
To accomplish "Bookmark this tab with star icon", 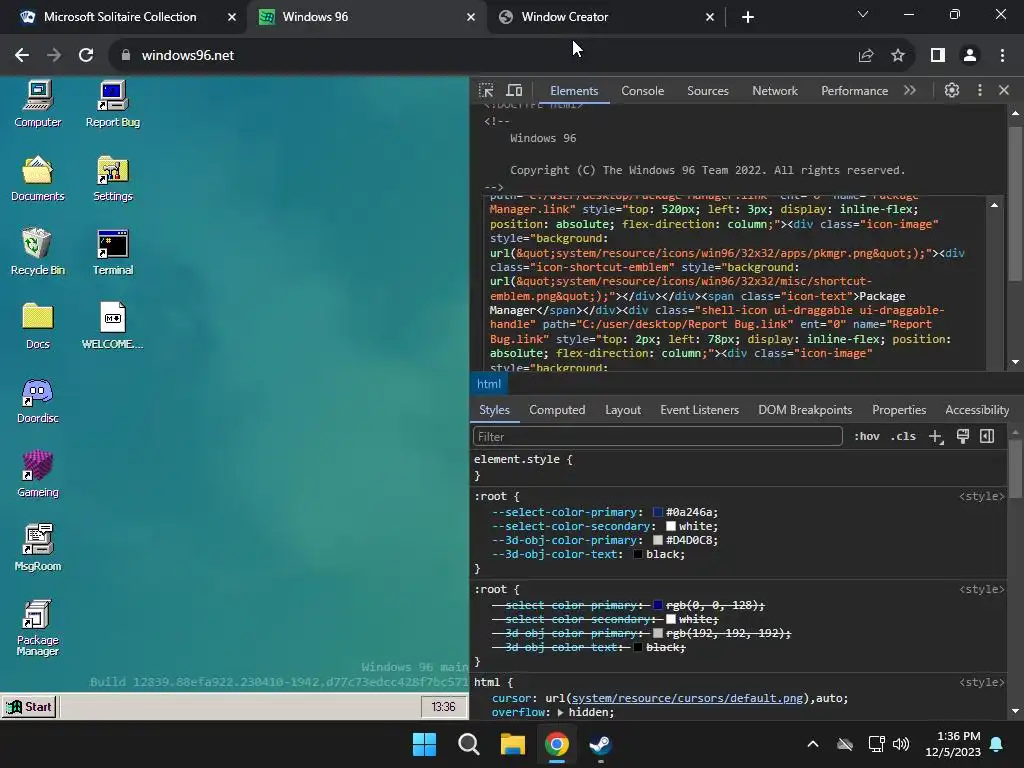I will coord(898,56).
